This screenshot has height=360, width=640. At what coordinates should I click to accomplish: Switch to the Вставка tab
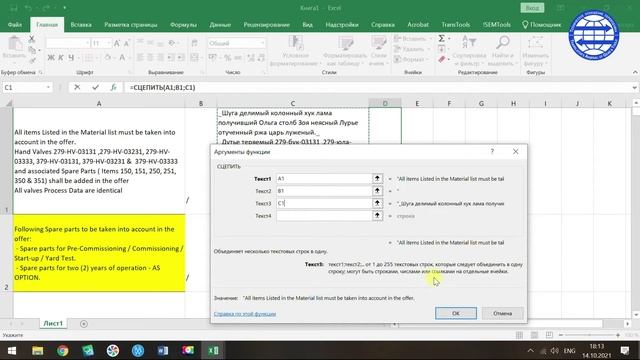[x=81, y=24]
